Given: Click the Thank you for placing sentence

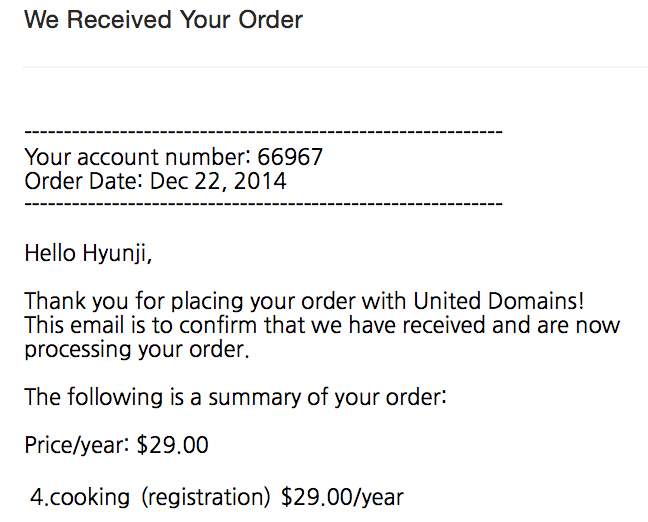Looking at the screenshot, I should 305,300.
